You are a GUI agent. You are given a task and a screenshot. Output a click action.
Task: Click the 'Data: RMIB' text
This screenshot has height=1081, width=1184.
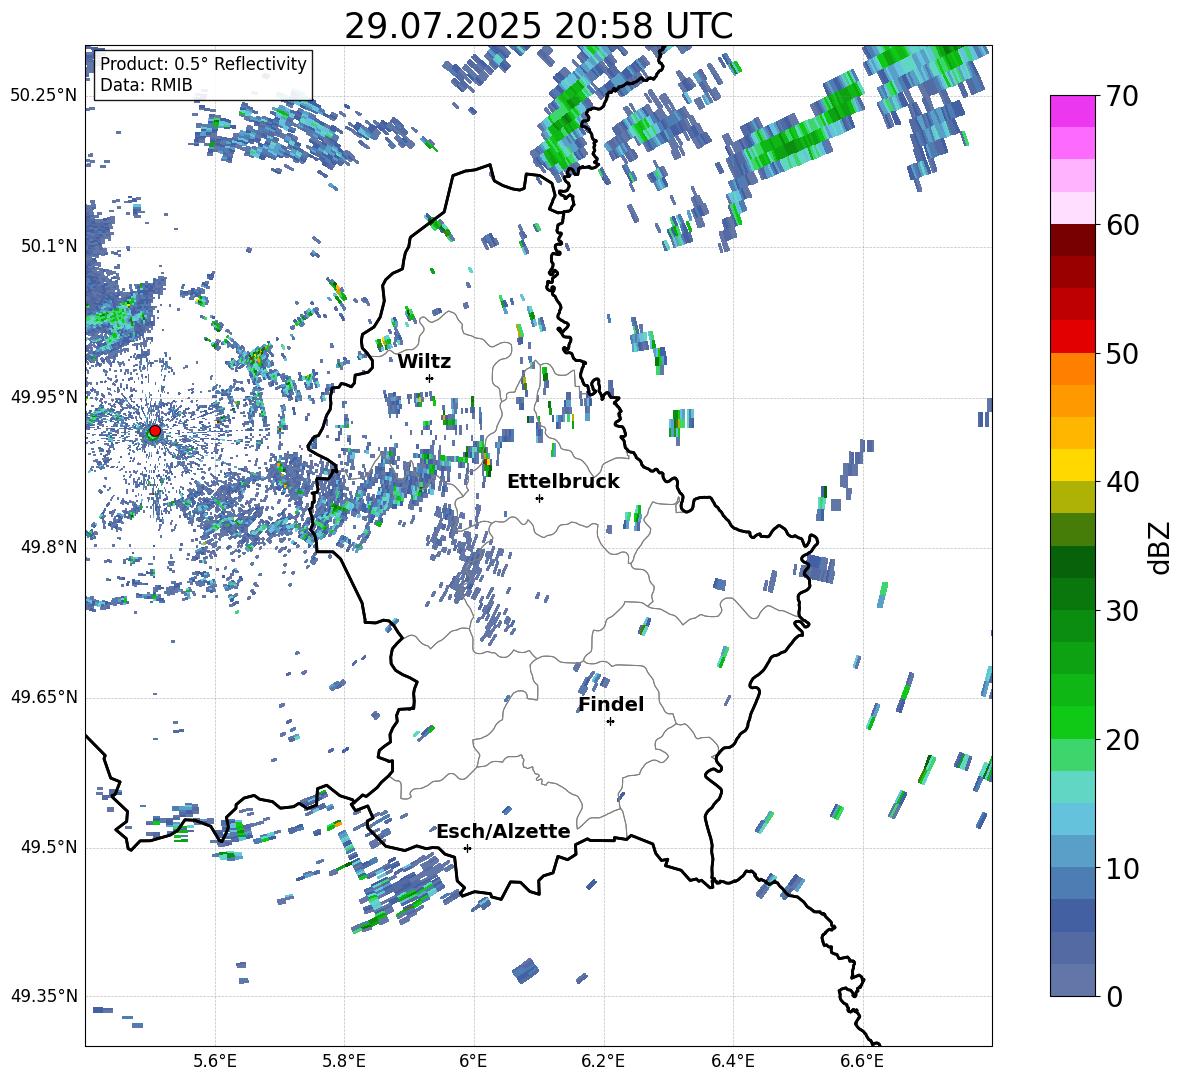146,85
